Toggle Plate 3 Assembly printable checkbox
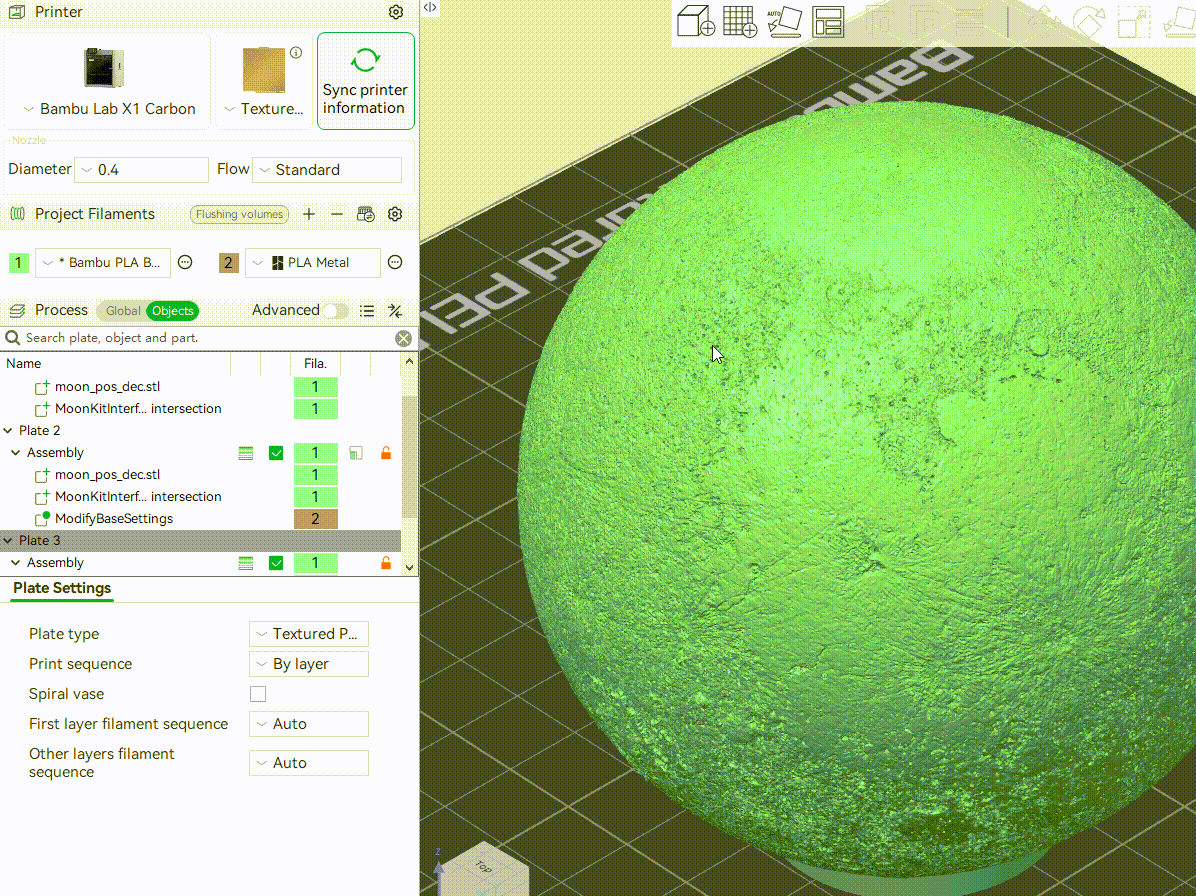1196x896 pixels. click(276, 563)
